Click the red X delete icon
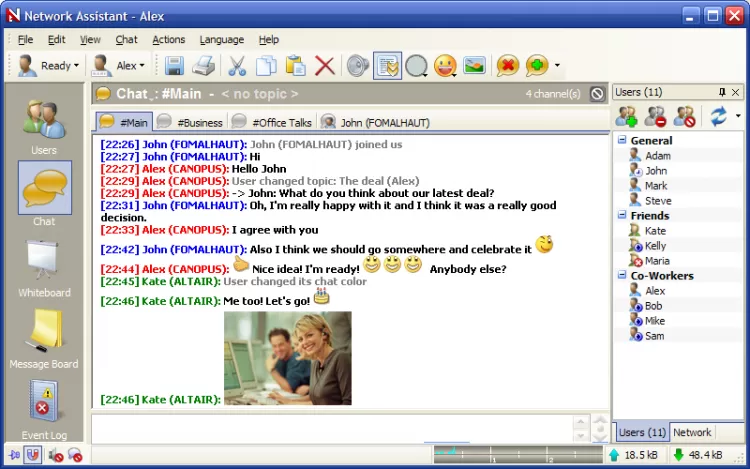 point(324,66)
